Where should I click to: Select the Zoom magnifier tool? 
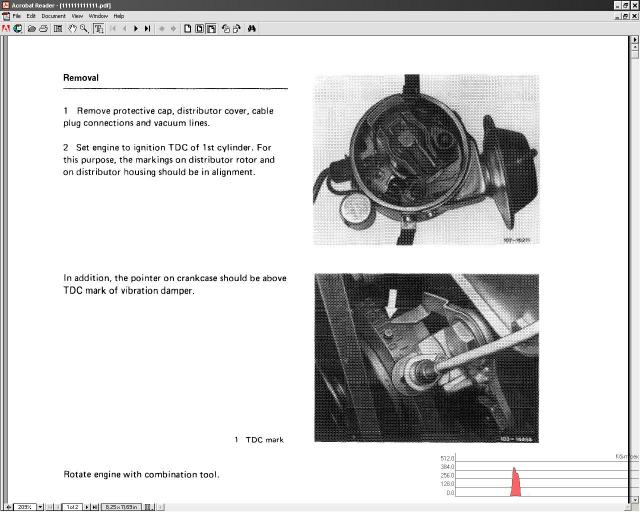click(x=84, y=29)
